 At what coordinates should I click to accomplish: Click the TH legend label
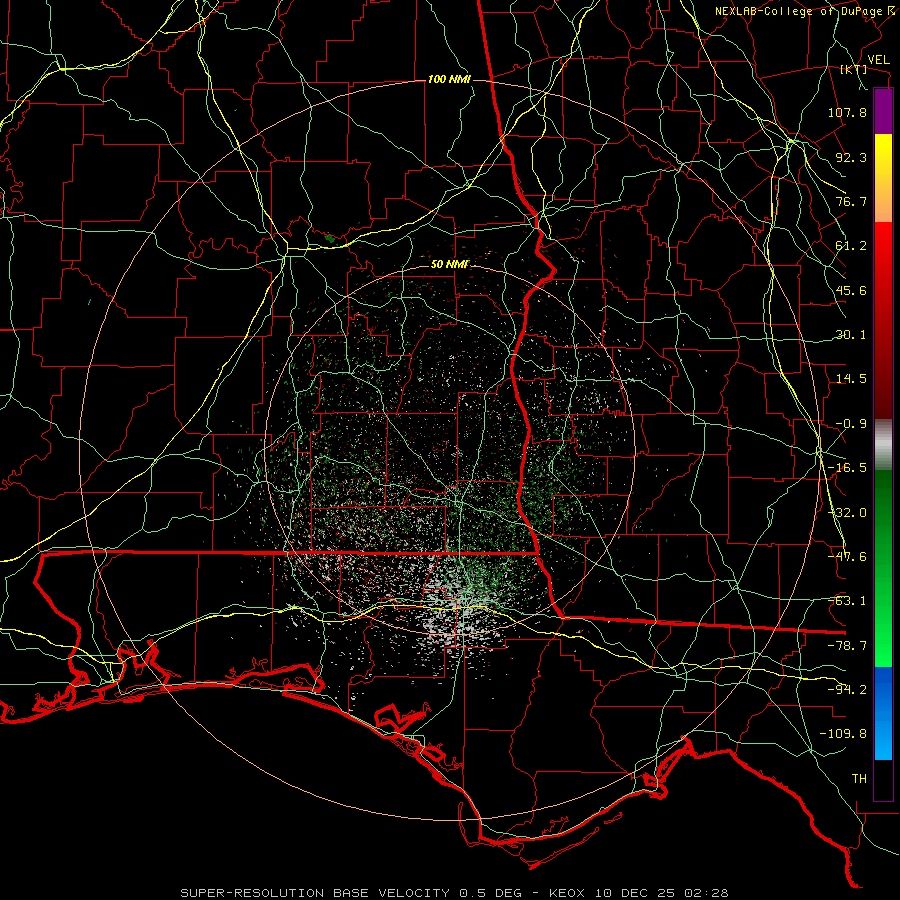(x=859, y=778)
